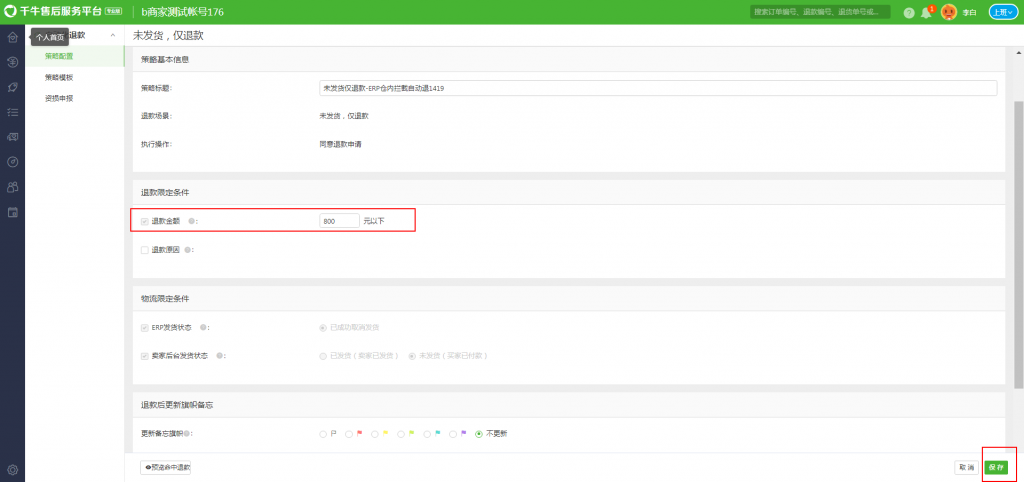
Task: Open the home icon in left sidebar
Action: (x=12, y=37)
